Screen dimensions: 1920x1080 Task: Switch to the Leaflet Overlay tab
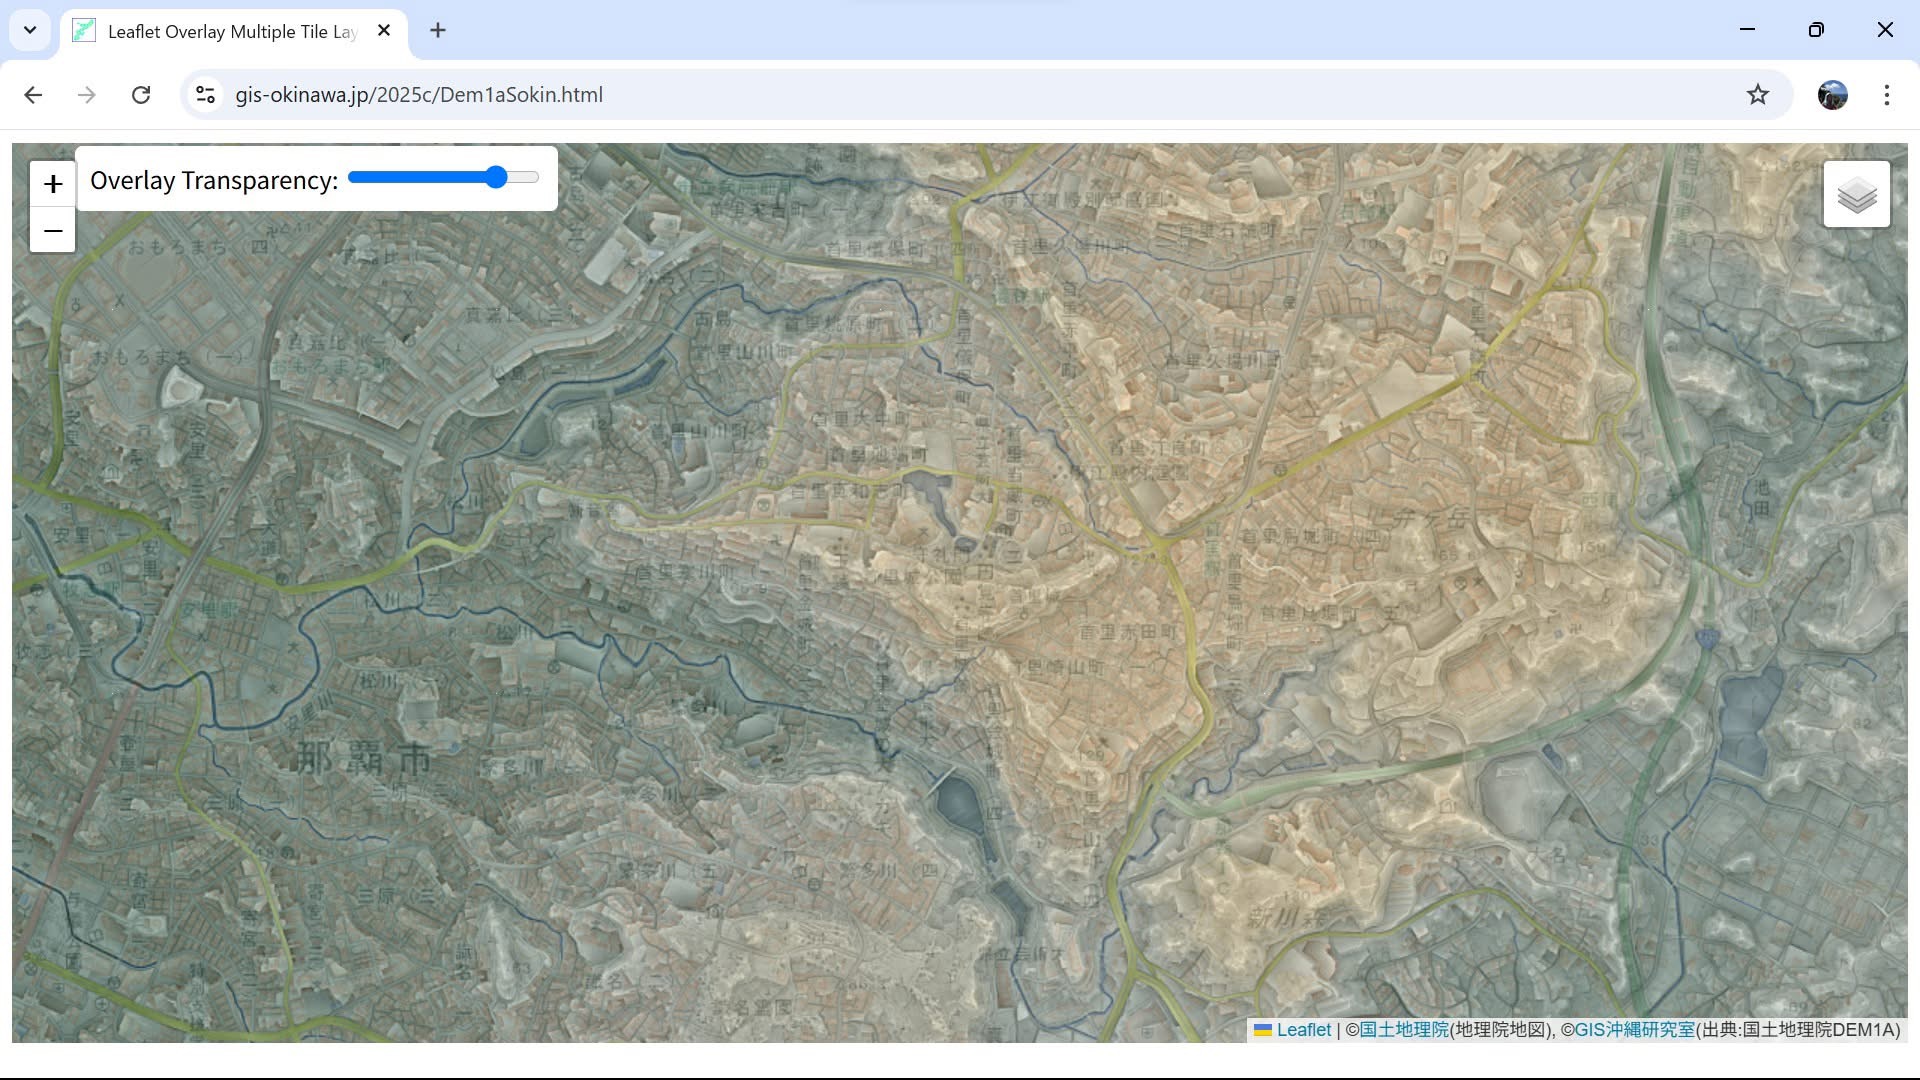click(220, 31)
